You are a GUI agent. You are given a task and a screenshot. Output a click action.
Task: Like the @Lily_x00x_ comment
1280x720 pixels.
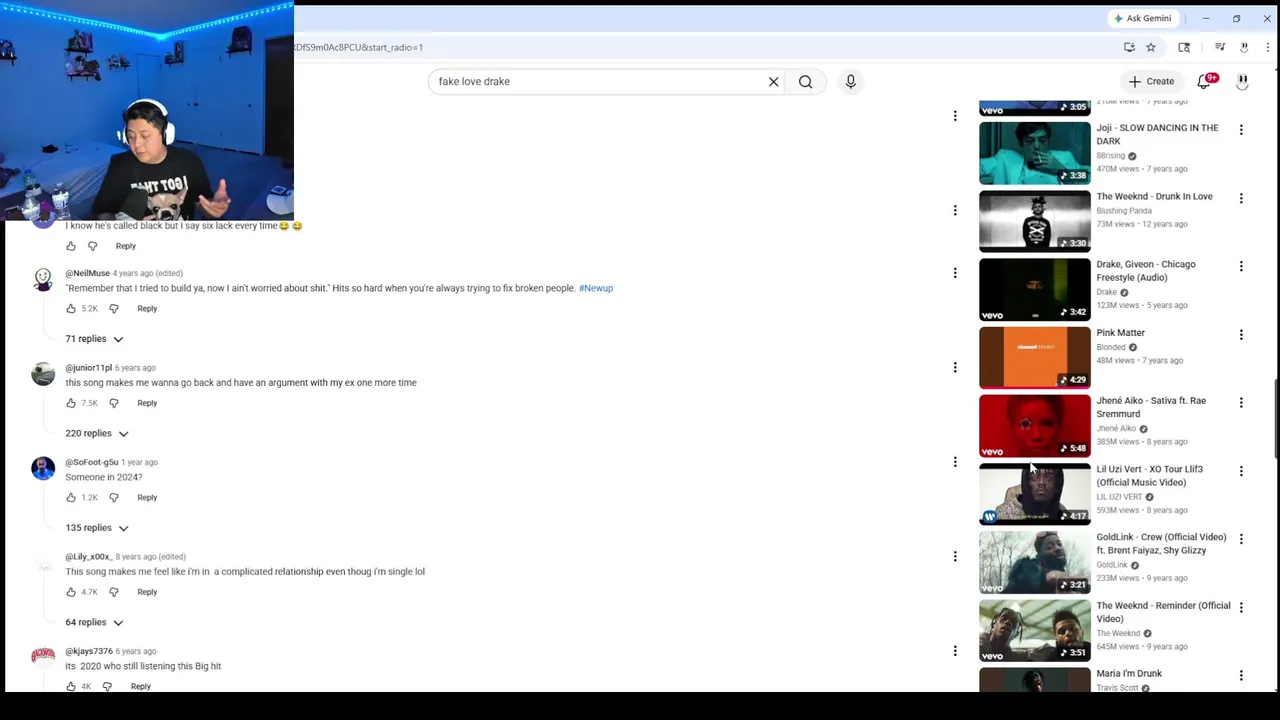71,592
